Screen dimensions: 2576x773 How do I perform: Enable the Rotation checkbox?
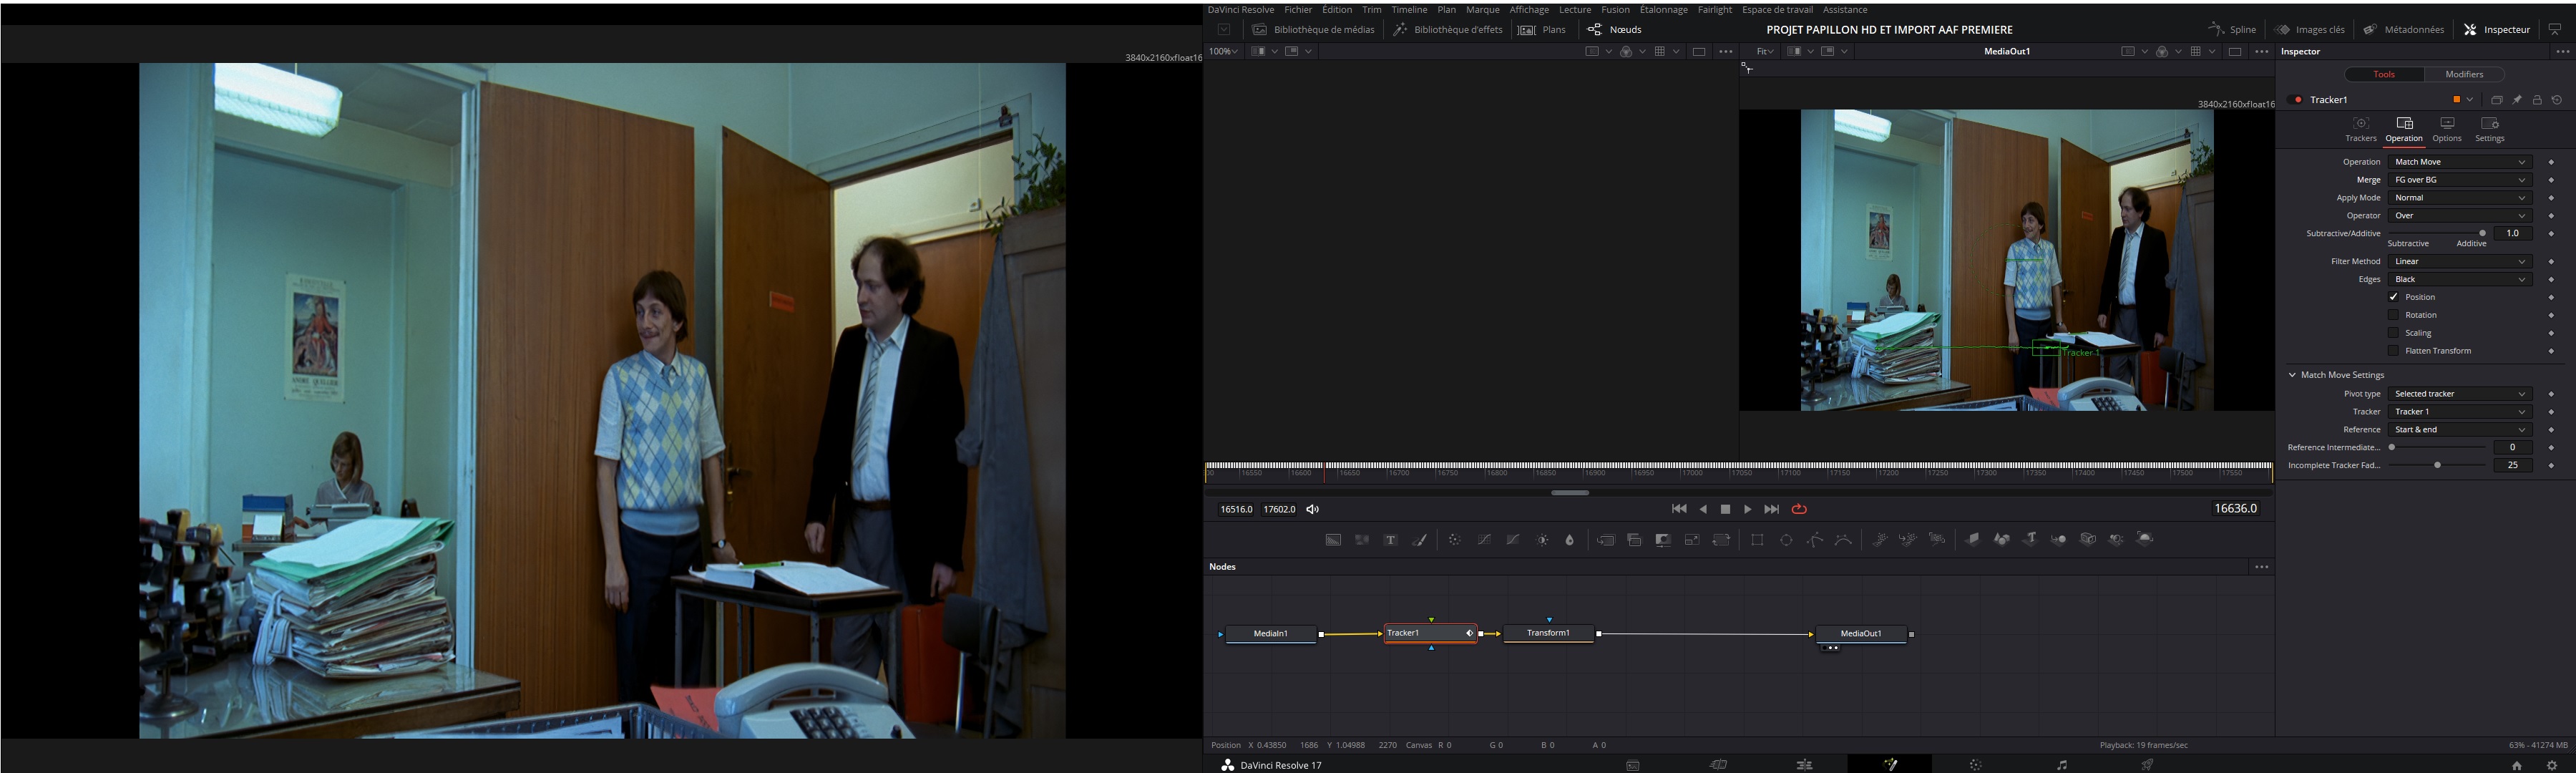point(2394,315)
